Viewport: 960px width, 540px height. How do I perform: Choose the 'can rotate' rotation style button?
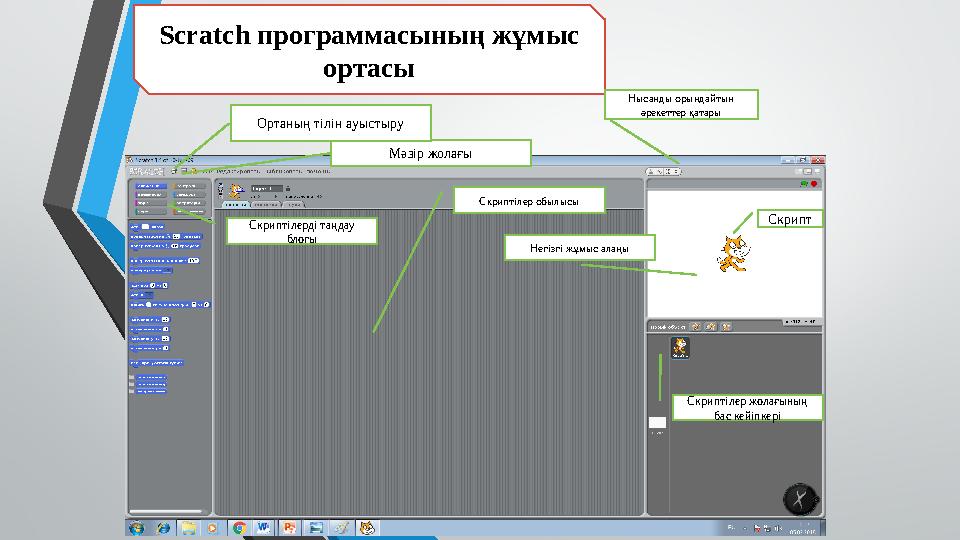pyautogui.click(x=220, y=184)
